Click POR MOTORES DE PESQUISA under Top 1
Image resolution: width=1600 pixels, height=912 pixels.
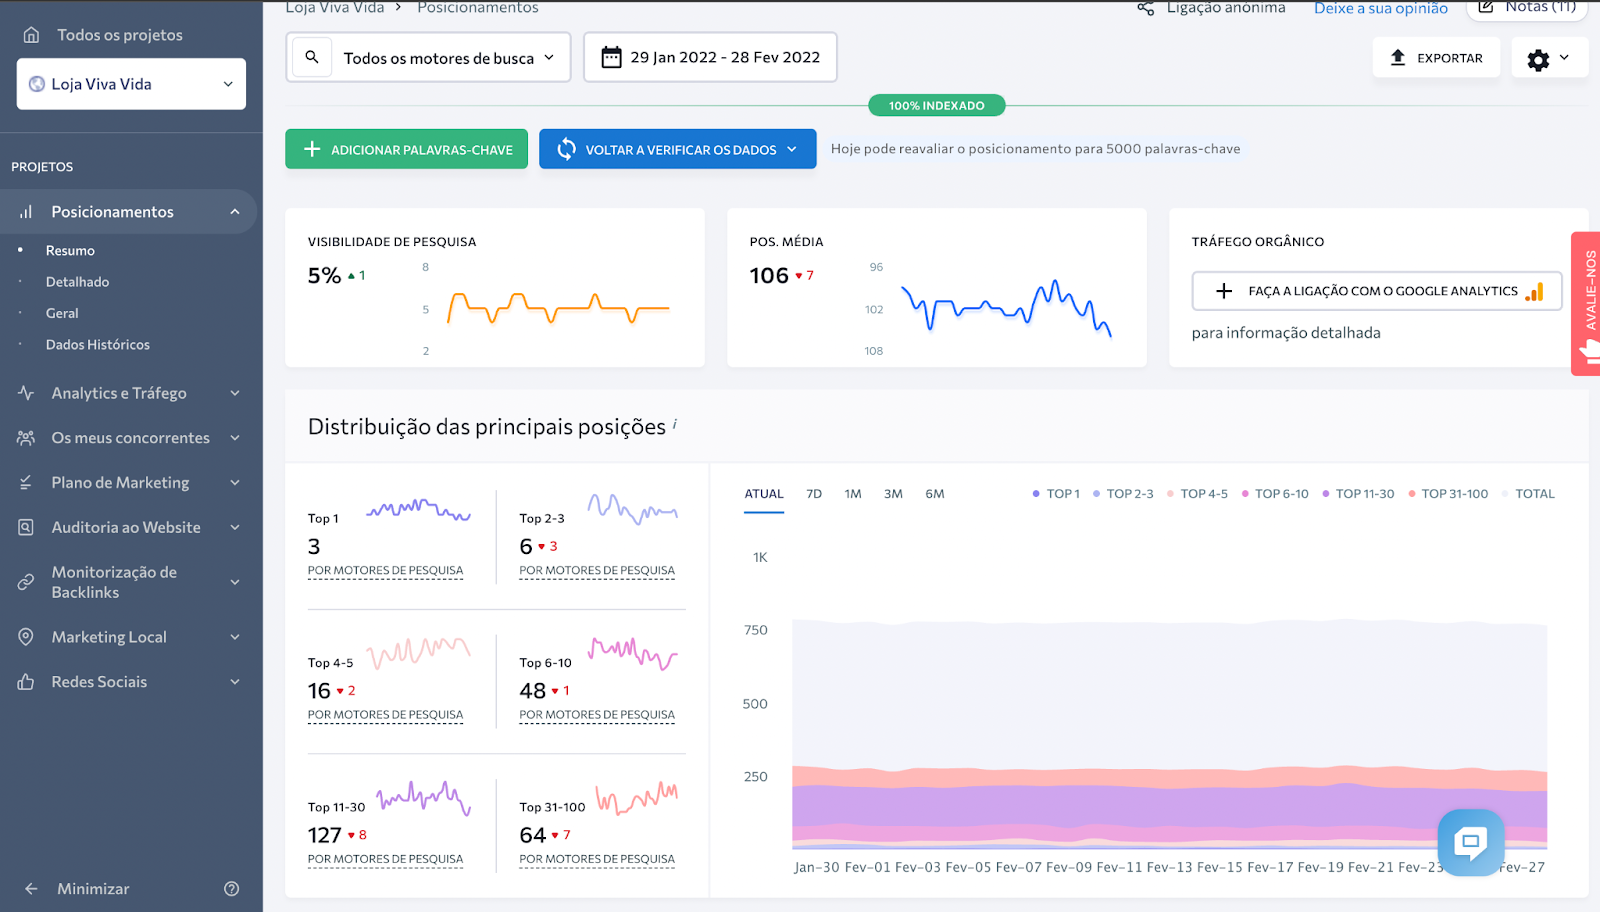pyautogui.click(x=385, y=571)
